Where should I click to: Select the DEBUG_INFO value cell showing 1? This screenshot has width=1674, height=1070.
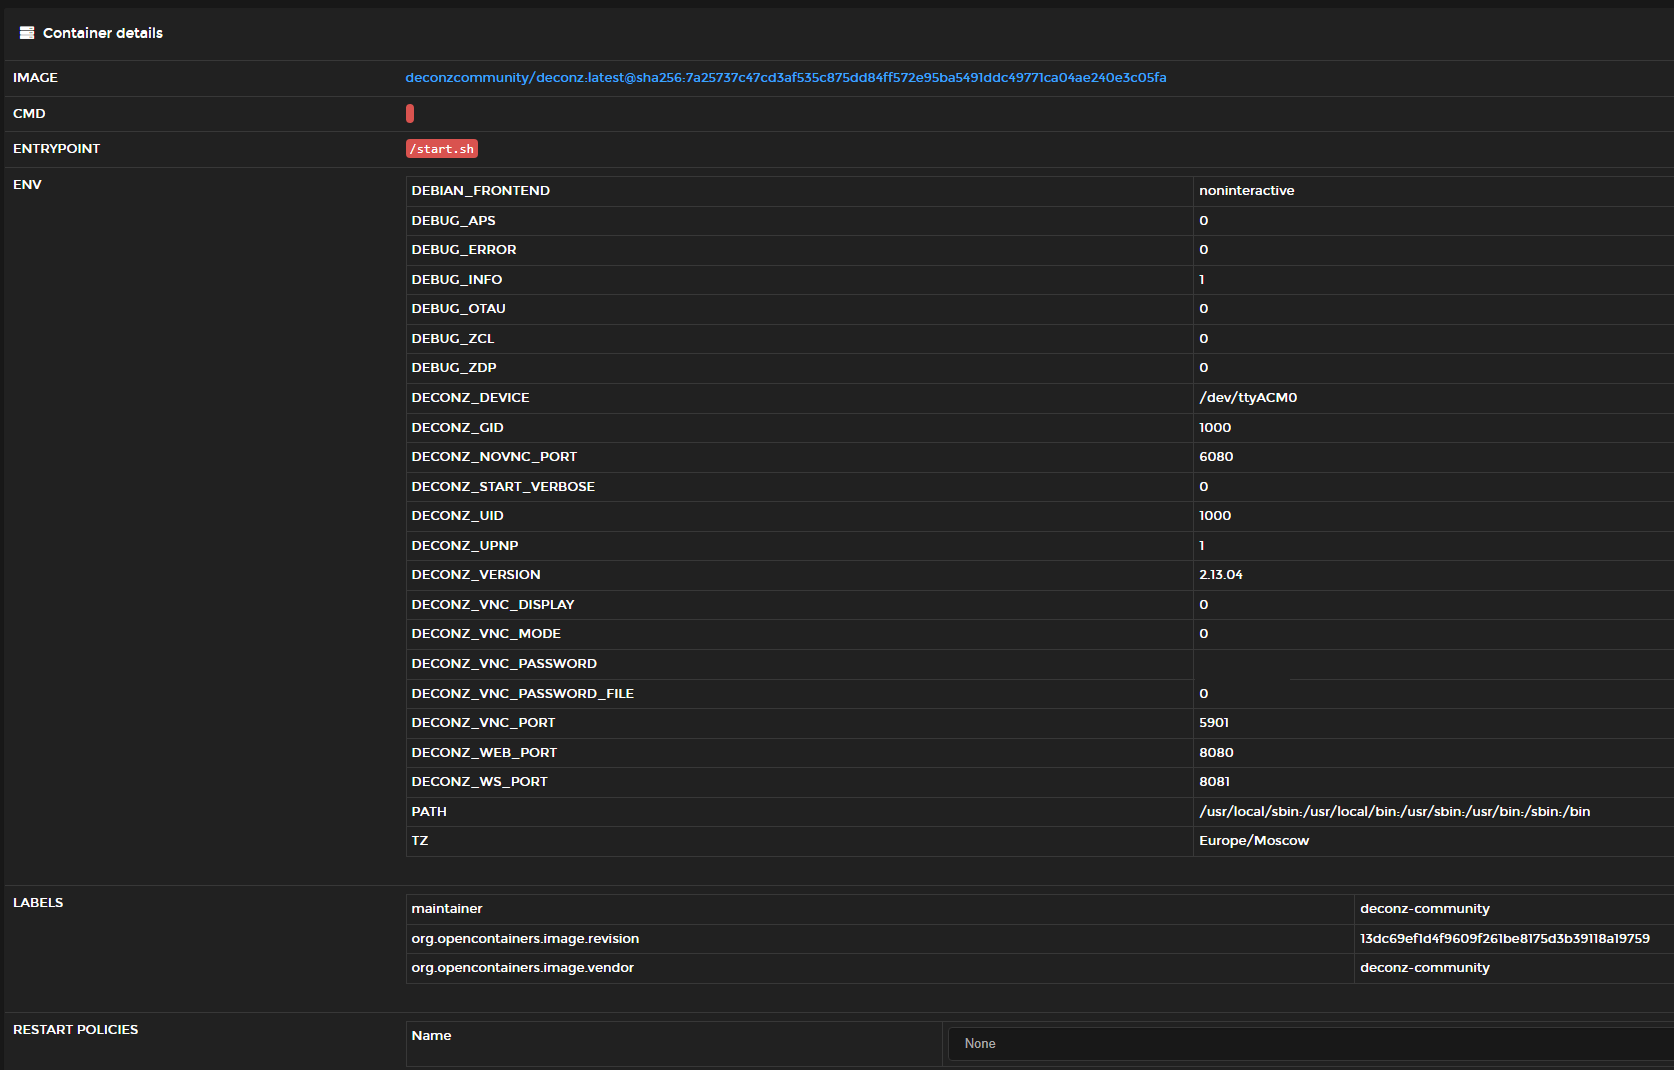pyautogui.click(x=1202, y=279)
